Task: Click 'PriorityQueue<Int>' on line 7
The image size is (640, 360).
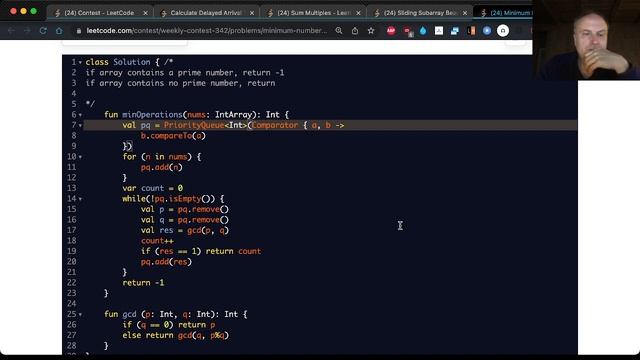Action: (205, 125)
